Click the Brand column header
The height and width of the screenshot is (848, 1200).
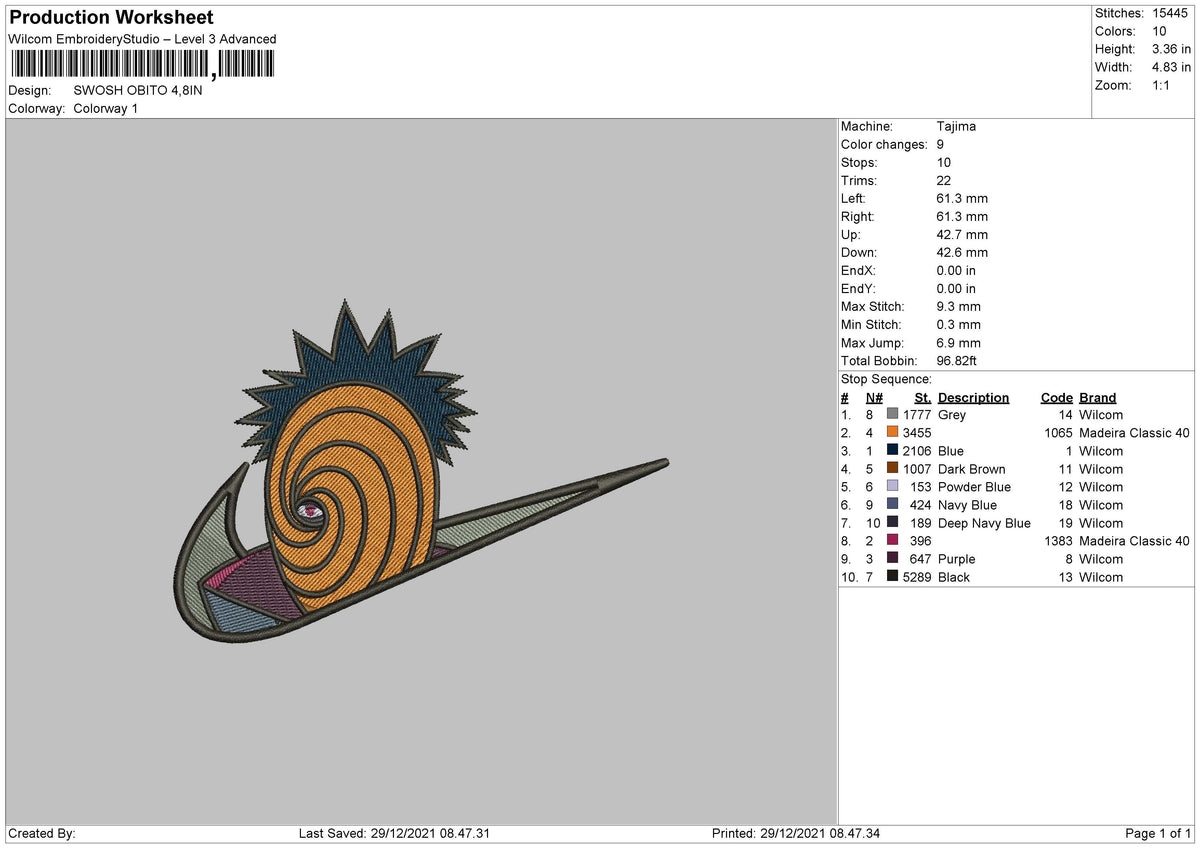pos(1097,397)
